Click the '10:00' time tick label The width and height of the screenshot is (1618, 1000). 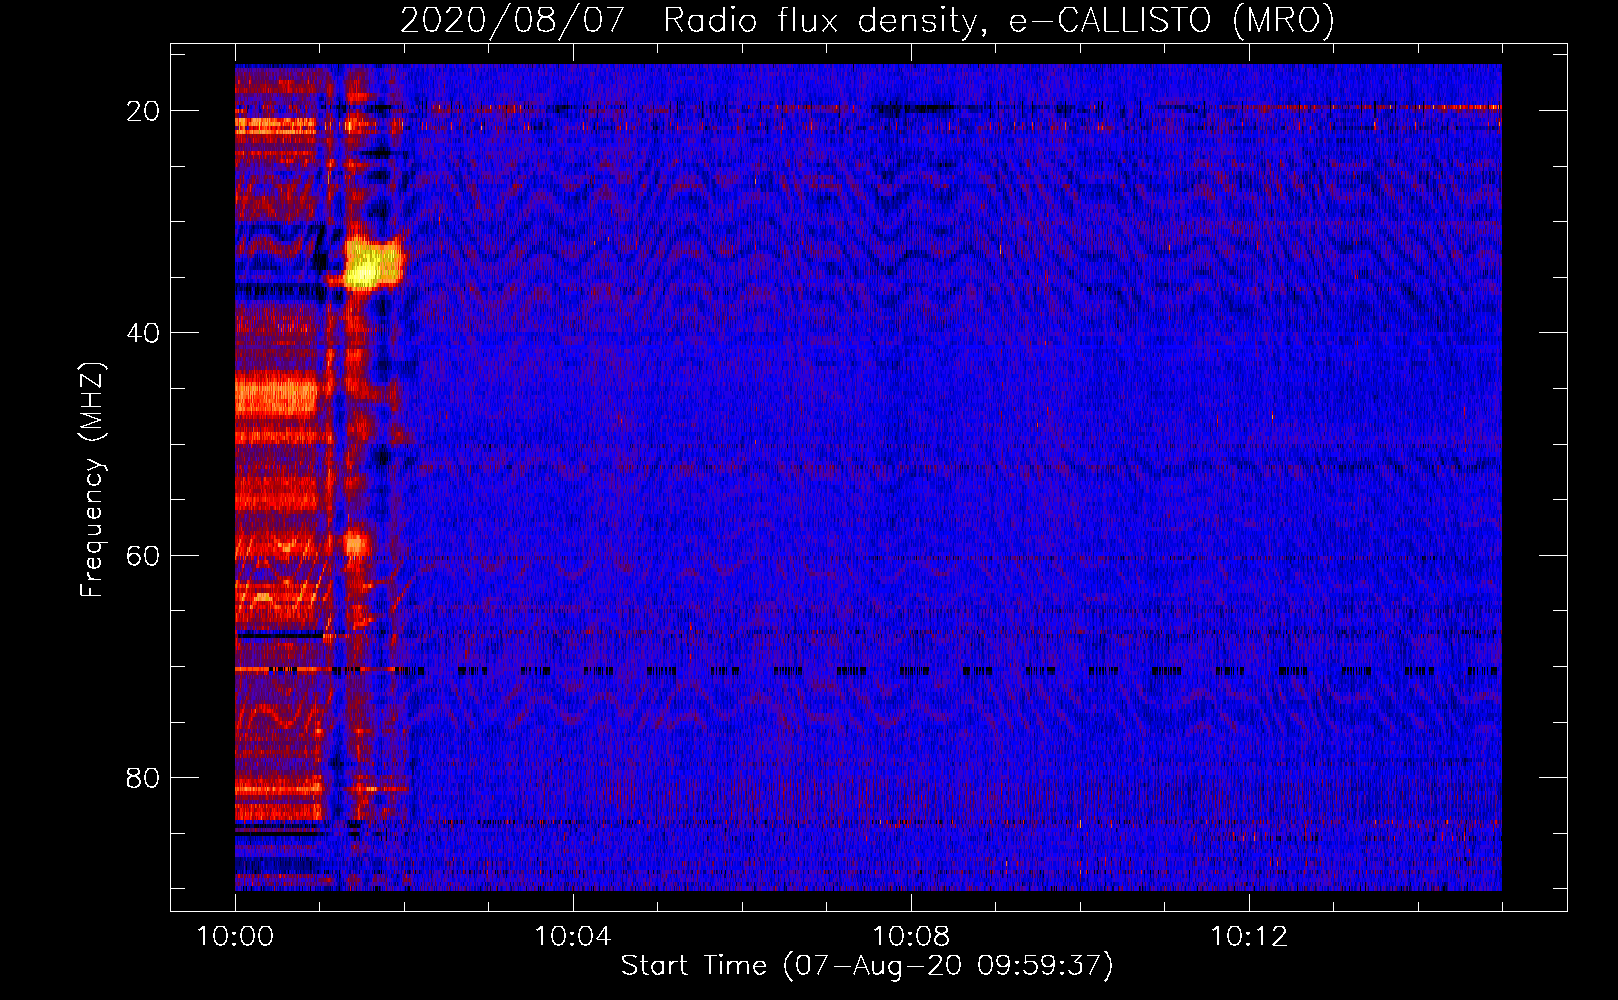point(235,937)
